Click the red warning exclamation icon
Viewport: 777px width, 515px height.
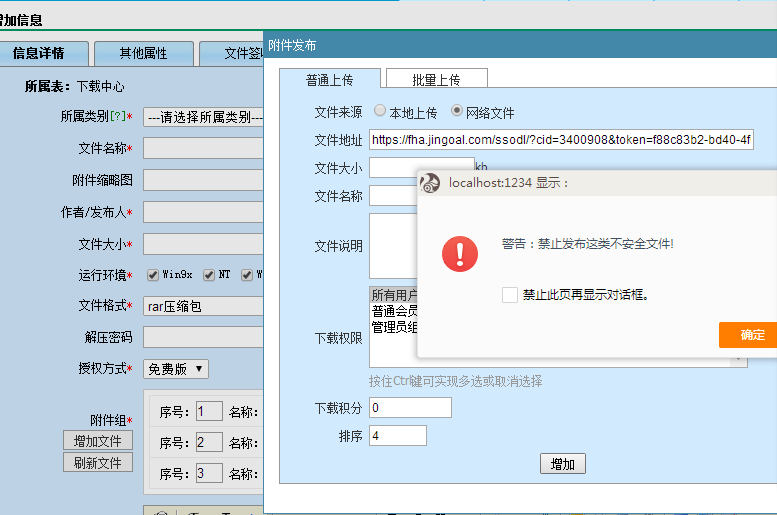460,253
